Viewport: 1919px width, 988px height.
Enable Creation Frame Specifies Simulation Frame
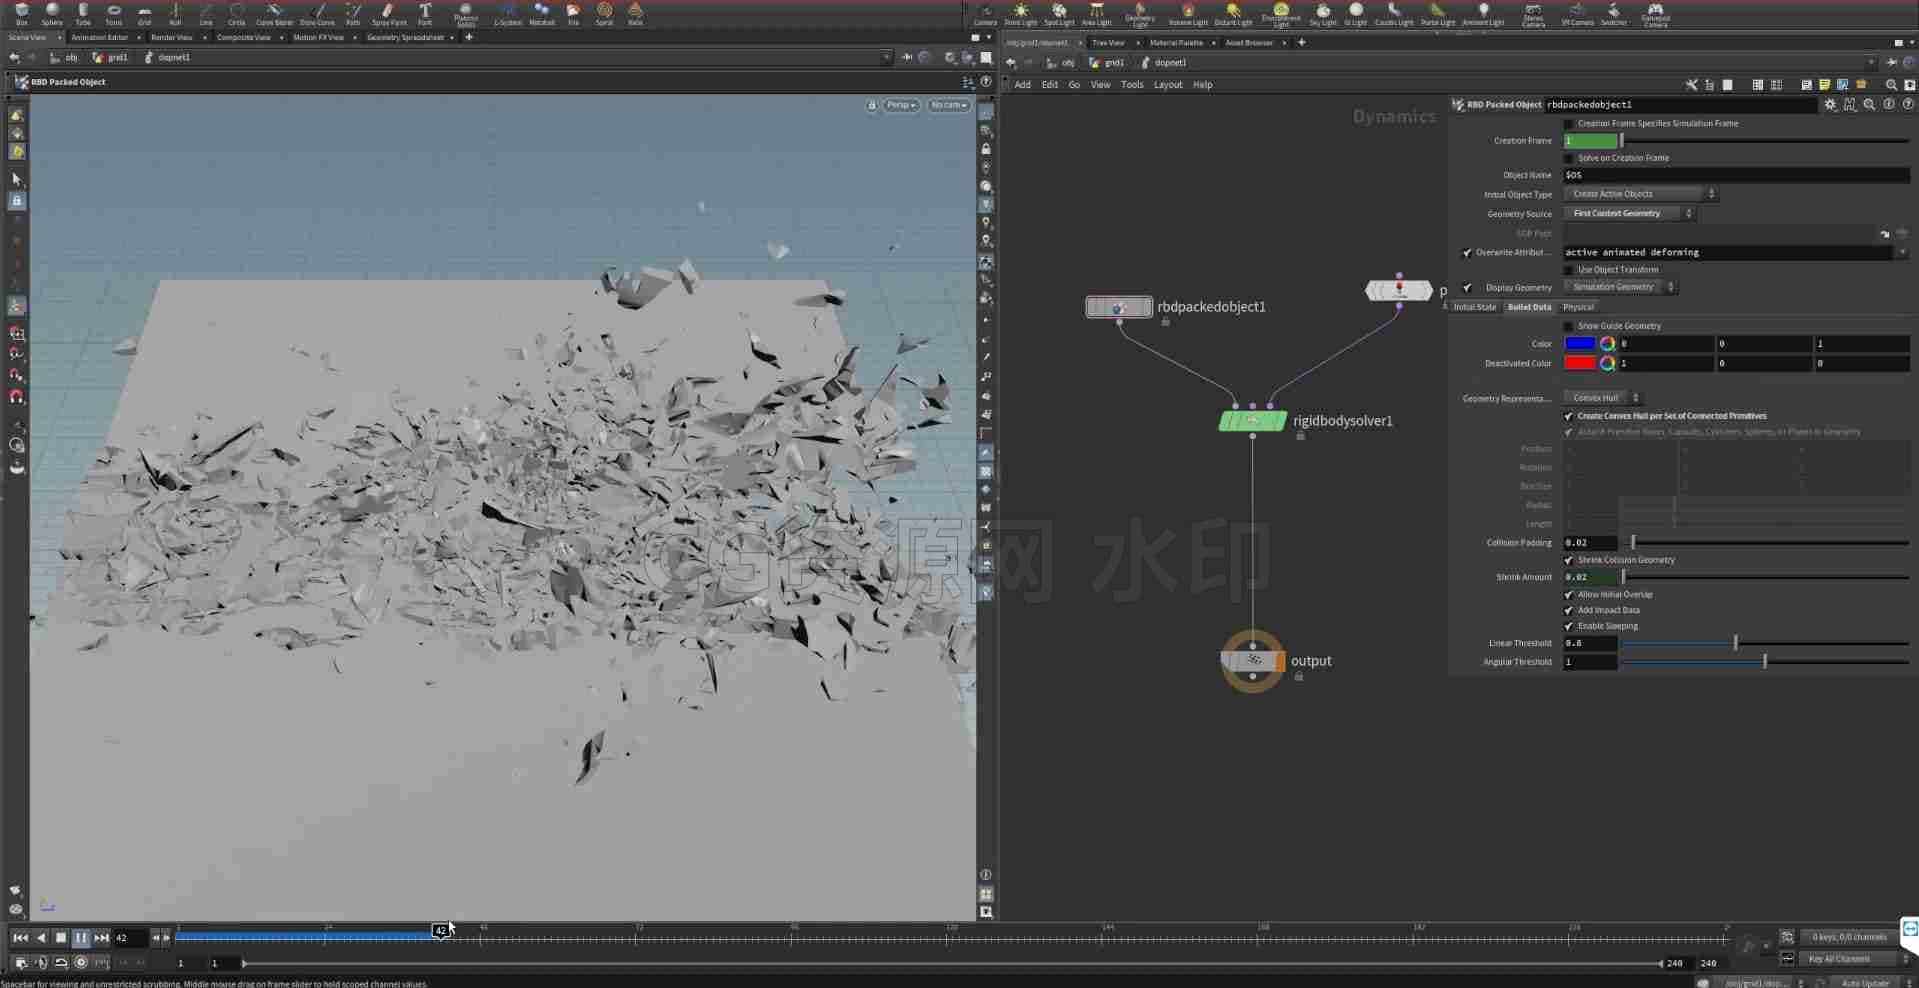1568,124
